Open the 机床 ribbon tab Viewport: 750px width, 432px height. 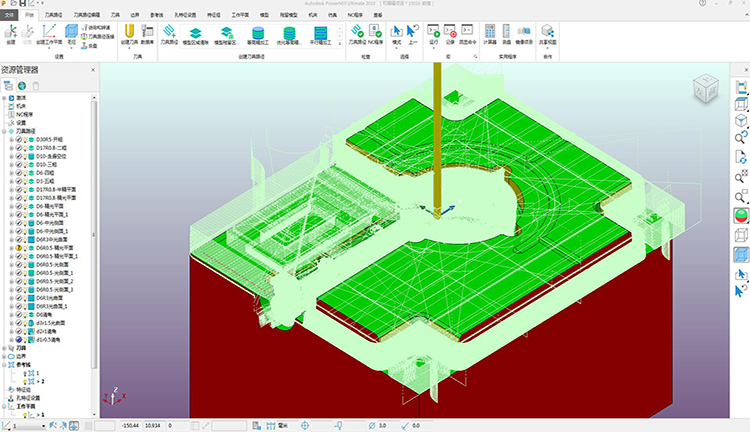(x=313, y=15)
